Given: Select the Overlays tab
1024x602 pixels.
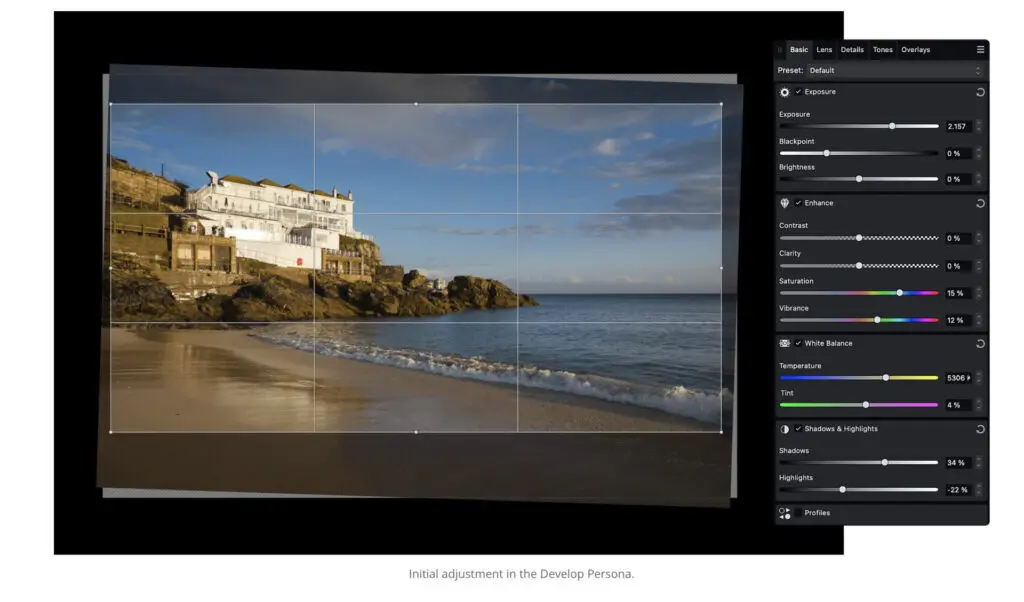Looking at the screenshot, I should 915,49.
